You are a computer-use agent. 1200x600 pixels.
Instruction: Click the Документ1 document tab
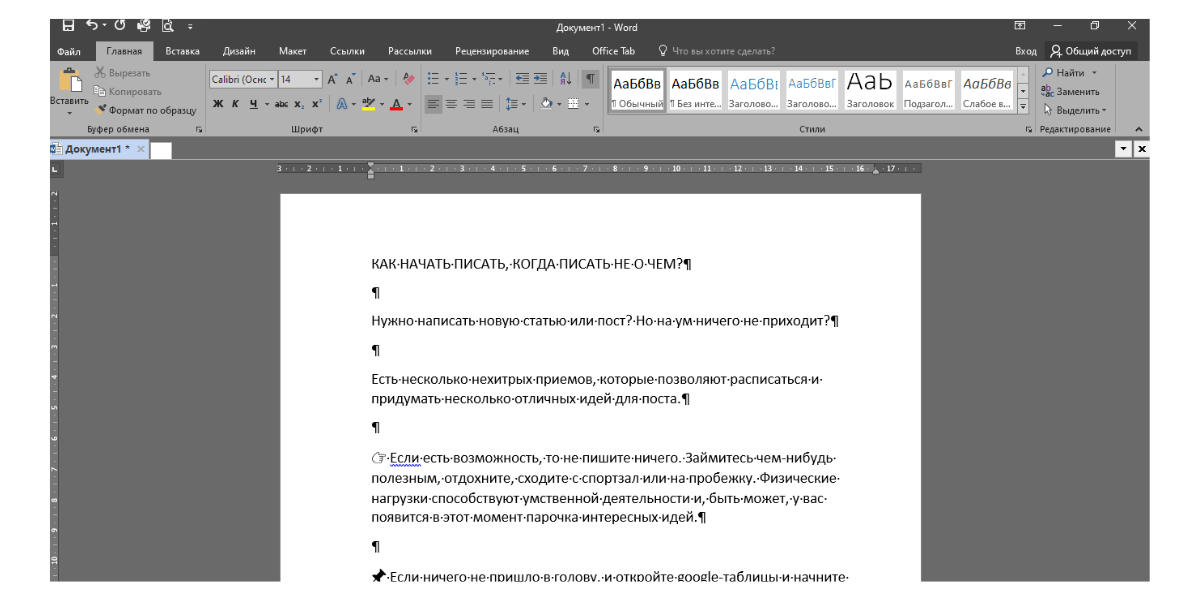pos(93,148)
